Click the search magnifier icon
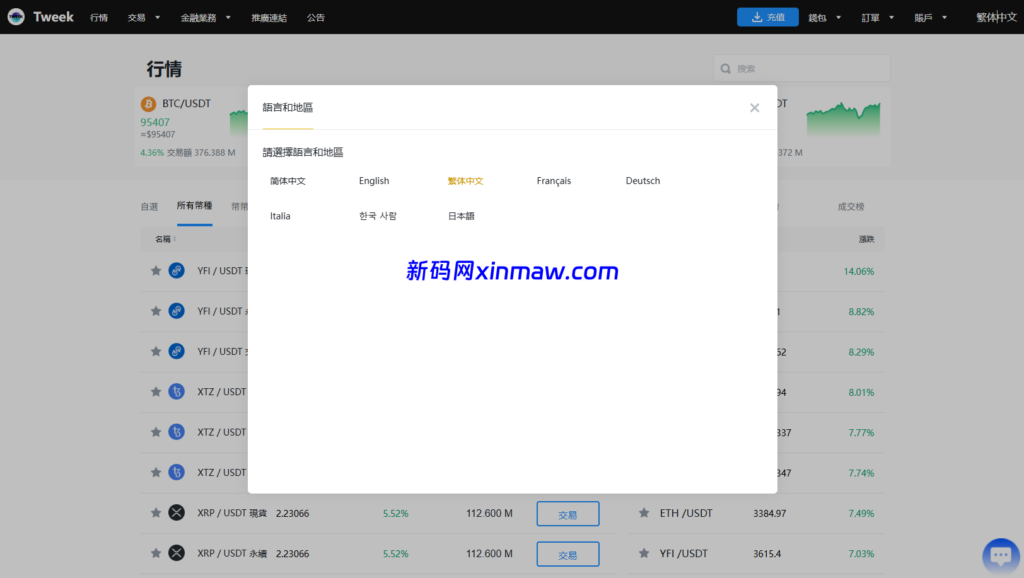This screenshot has height=578, width=1024. coord(725,68)
